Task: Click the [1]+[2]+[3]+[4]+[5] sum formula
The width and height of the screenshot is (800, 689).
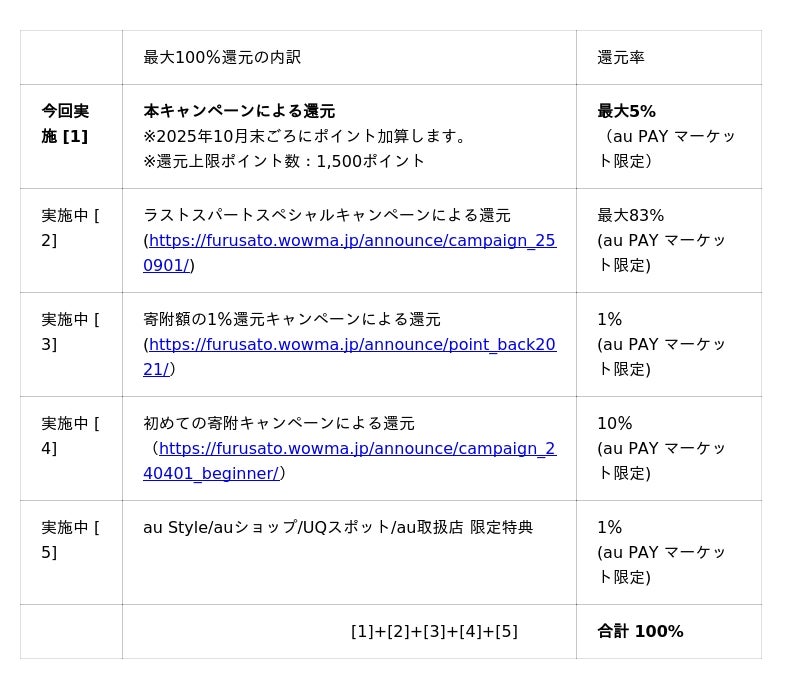Action: 434,632
